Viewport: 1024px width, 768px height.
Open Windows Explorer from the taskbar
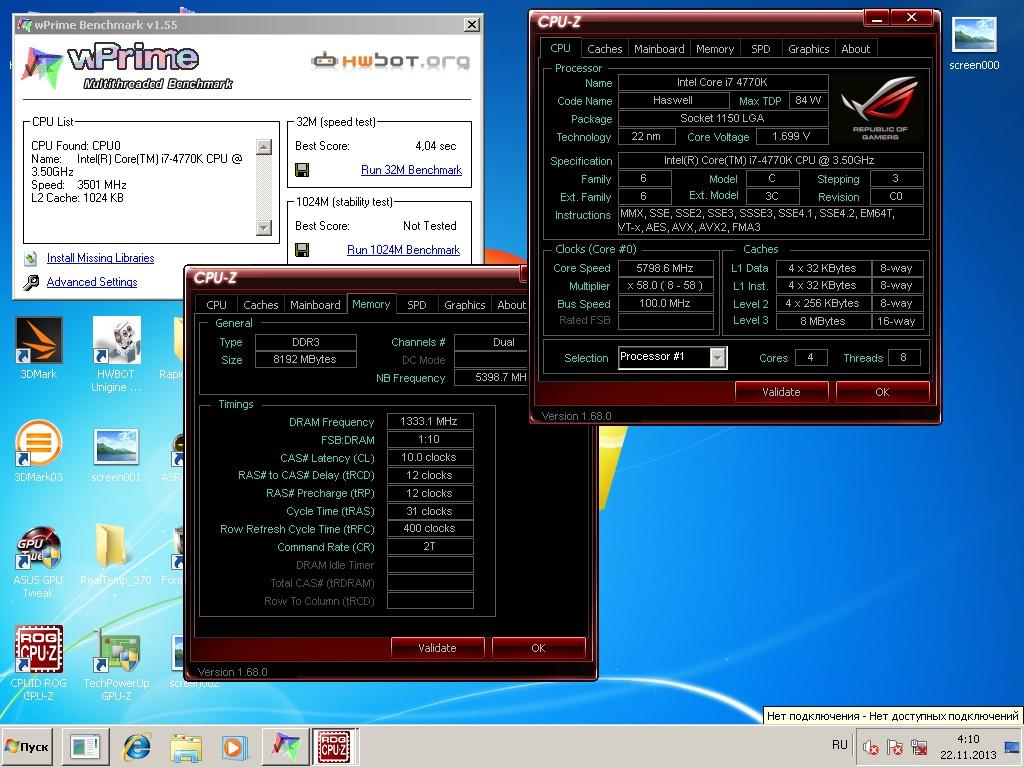185,746
